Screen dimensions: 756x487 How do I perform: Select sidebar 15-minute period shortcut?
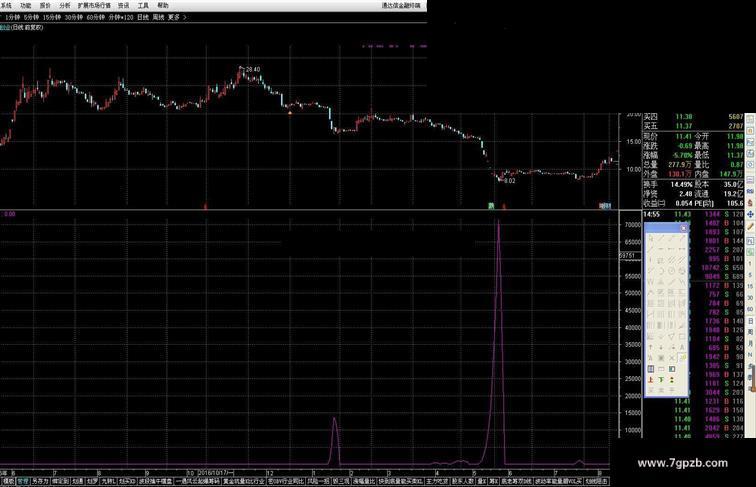(750, 286)
